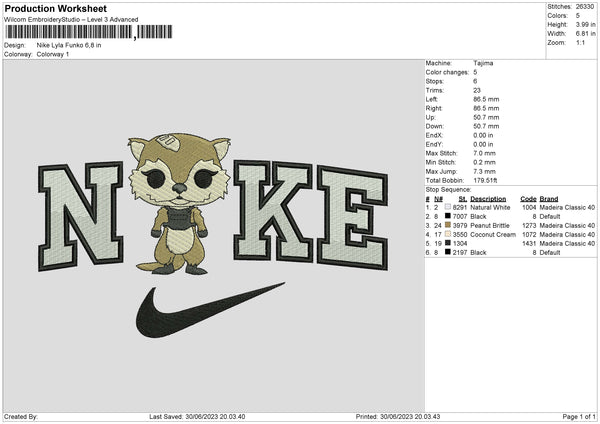Screen dimensions: 600x424
Task: Select the dark gray swatch for code 1431
Action: point(447,243)
